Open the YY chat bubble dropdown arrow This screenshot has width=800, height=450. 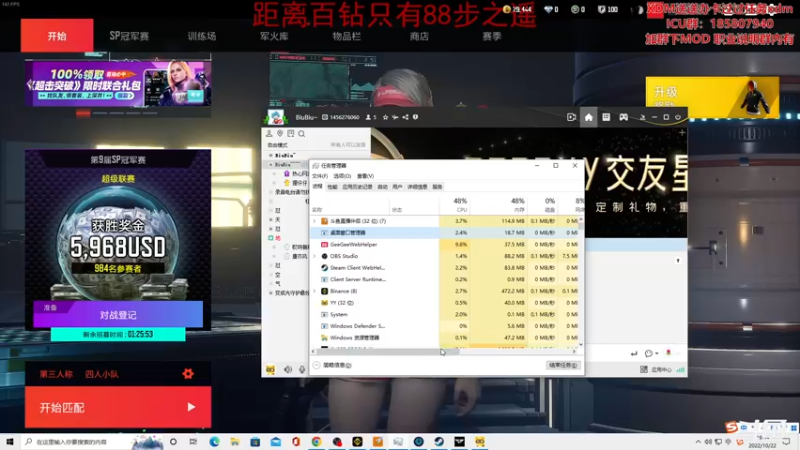coord(657,353)
